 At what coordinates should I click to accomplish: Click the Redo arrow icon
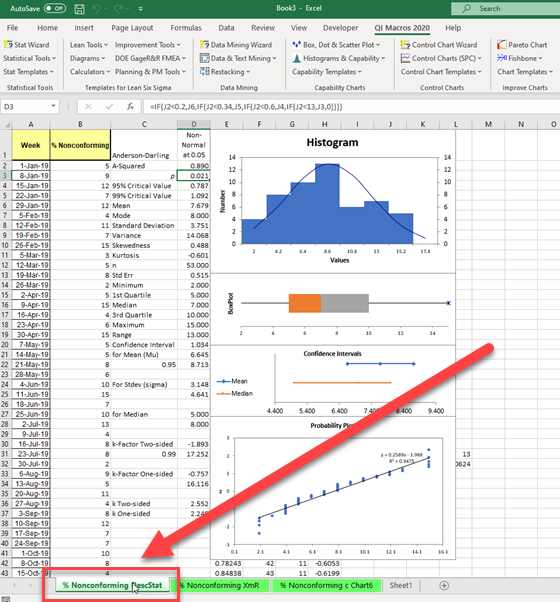pyautogui.click(x=119, y=8)
